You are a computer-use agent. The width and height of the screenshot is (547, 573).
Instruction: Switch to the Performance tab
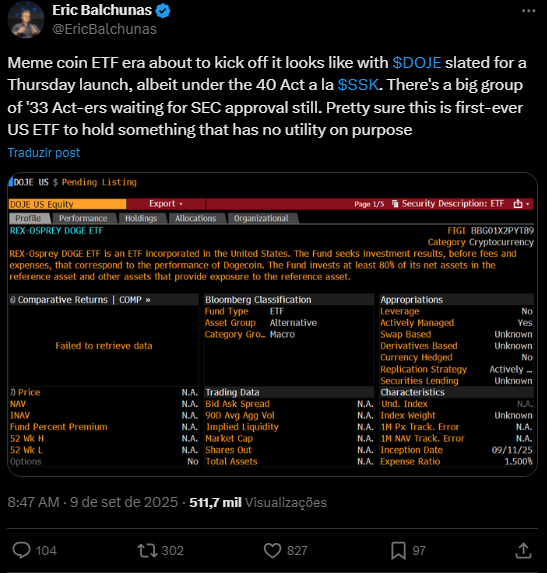(83, 218)
